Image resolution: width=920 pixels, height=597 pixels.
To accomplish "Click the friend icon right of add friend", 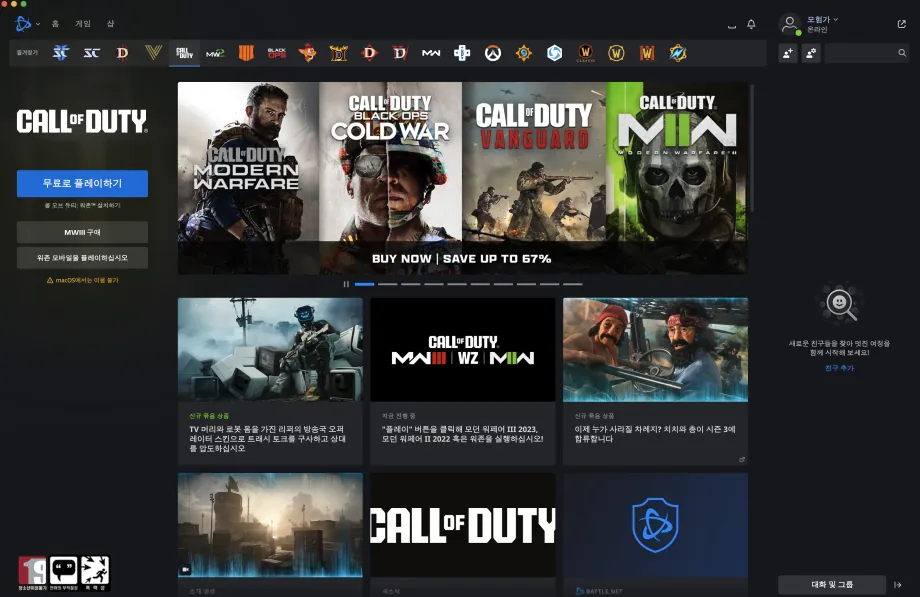I will pos(811,53).
